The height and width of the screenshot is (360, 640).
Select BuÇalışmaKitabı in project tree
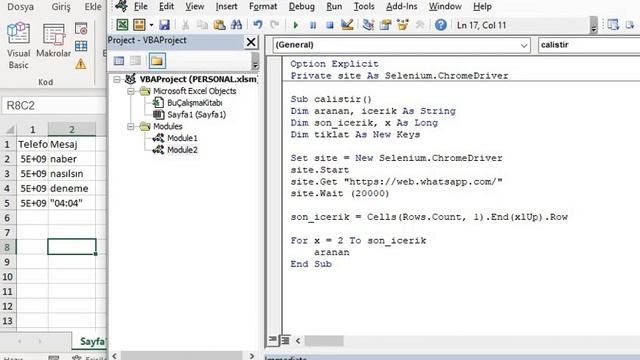[194, 103]
